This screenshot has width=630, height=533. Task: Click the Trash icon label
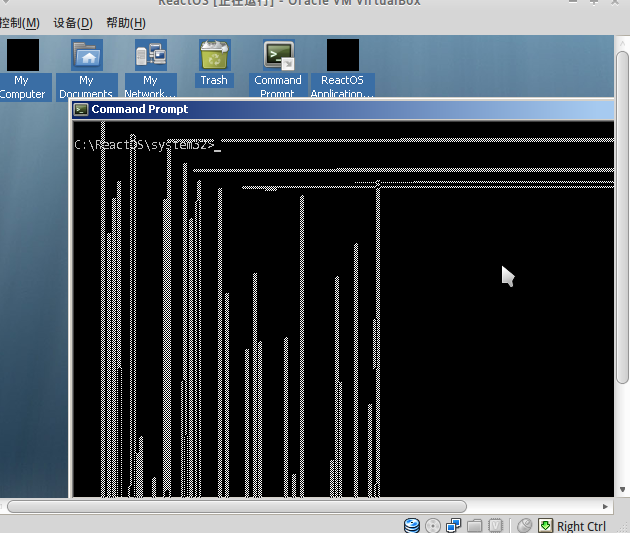(x=214, y=80)
